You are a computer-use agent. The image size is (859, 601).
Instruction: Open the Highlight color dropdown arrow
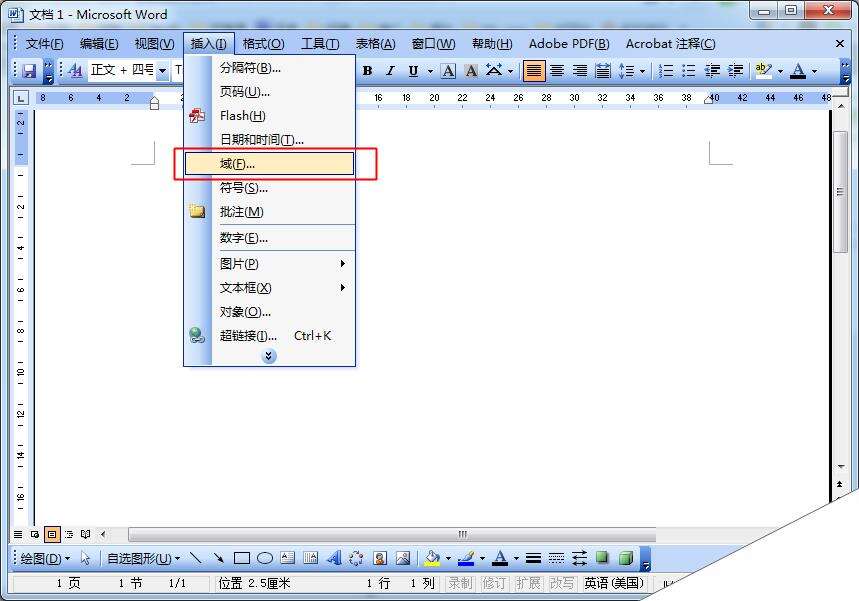[780, 71]
